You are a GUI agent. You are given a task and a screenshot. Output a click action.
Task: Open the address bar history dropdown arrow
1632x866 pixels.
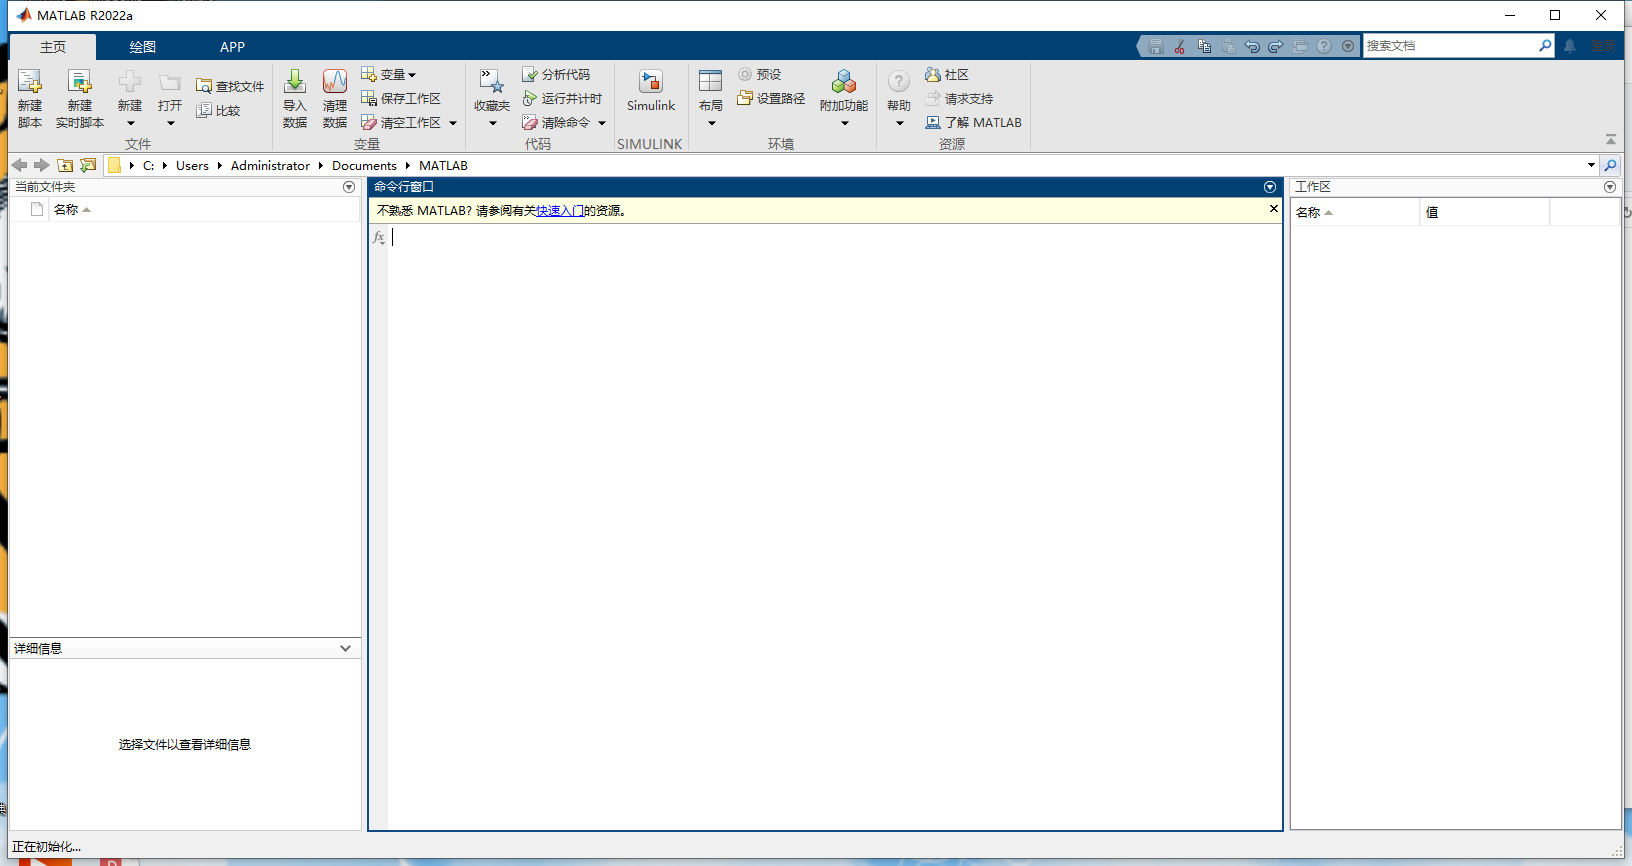(1591, 165)
